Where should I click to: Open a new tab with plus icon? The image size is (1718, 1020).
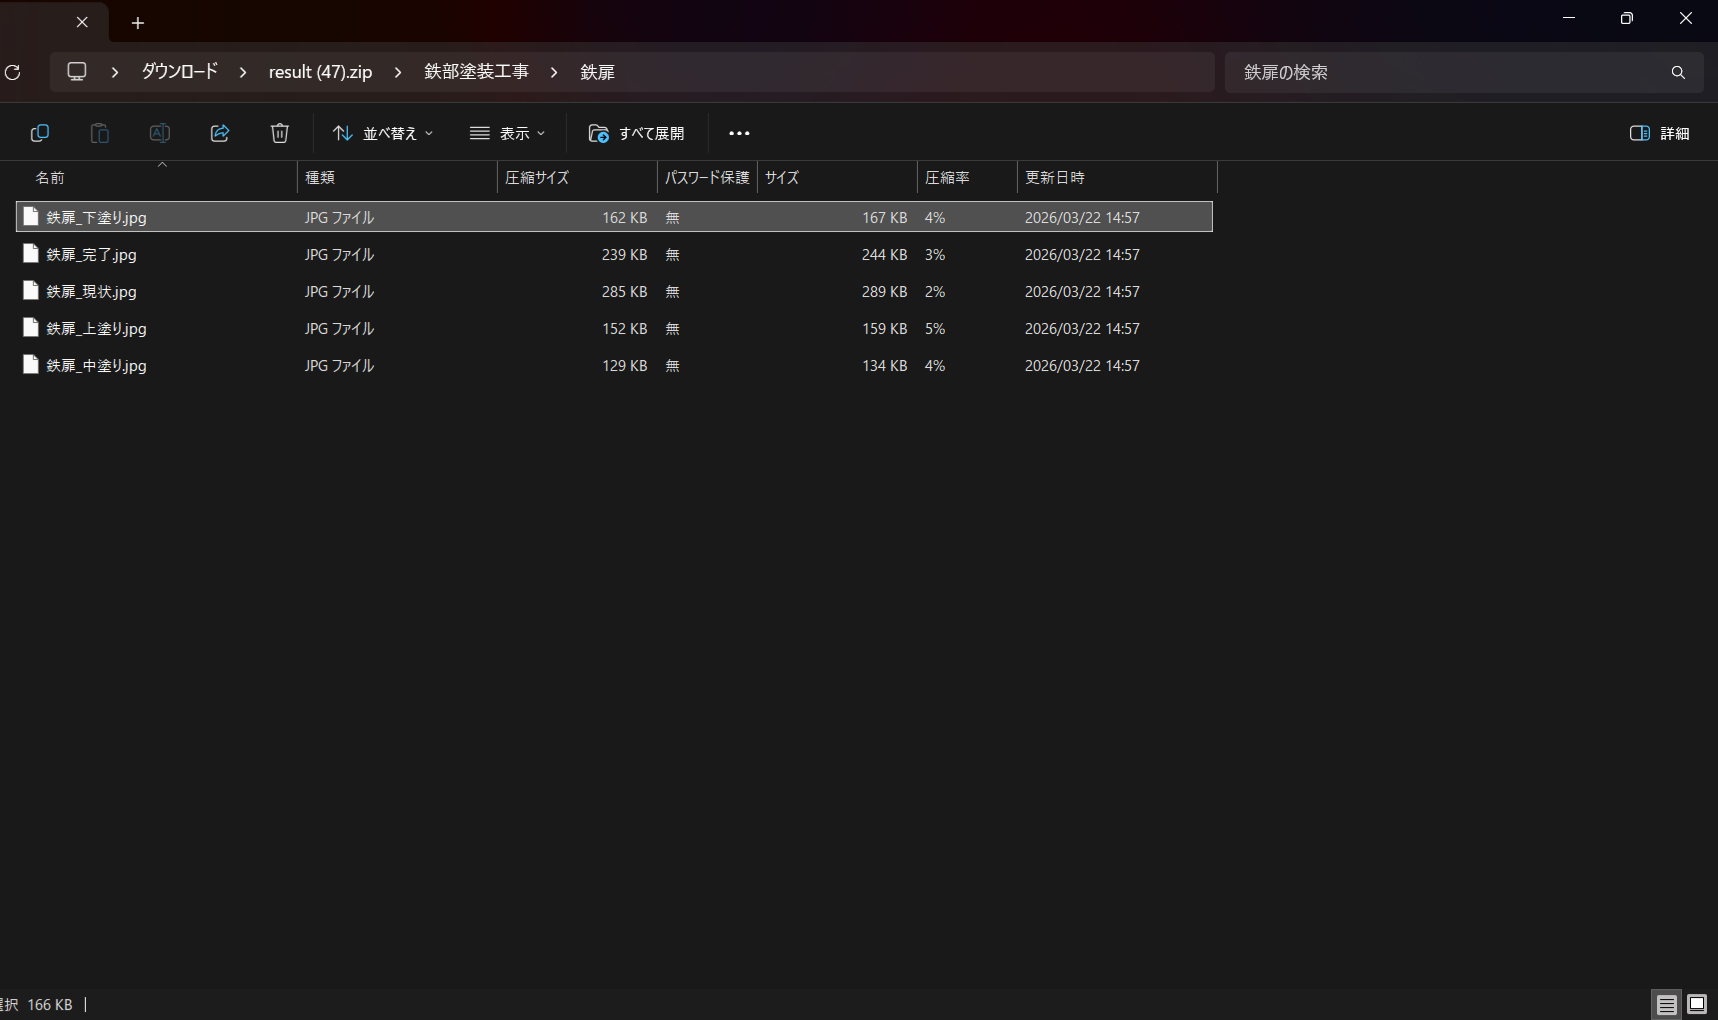click(x=138, y=22)
